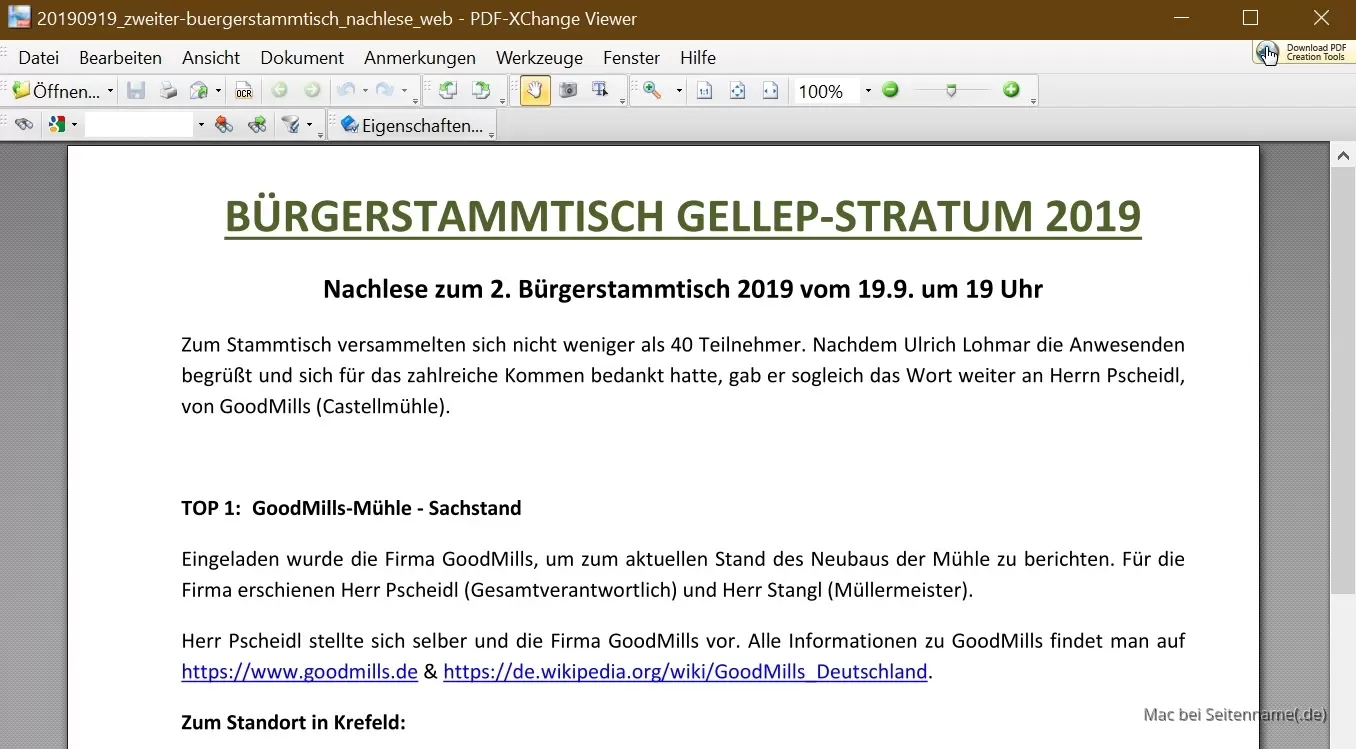Expand the Zoom In tool dropdown arrow

(x=679, y=91)
